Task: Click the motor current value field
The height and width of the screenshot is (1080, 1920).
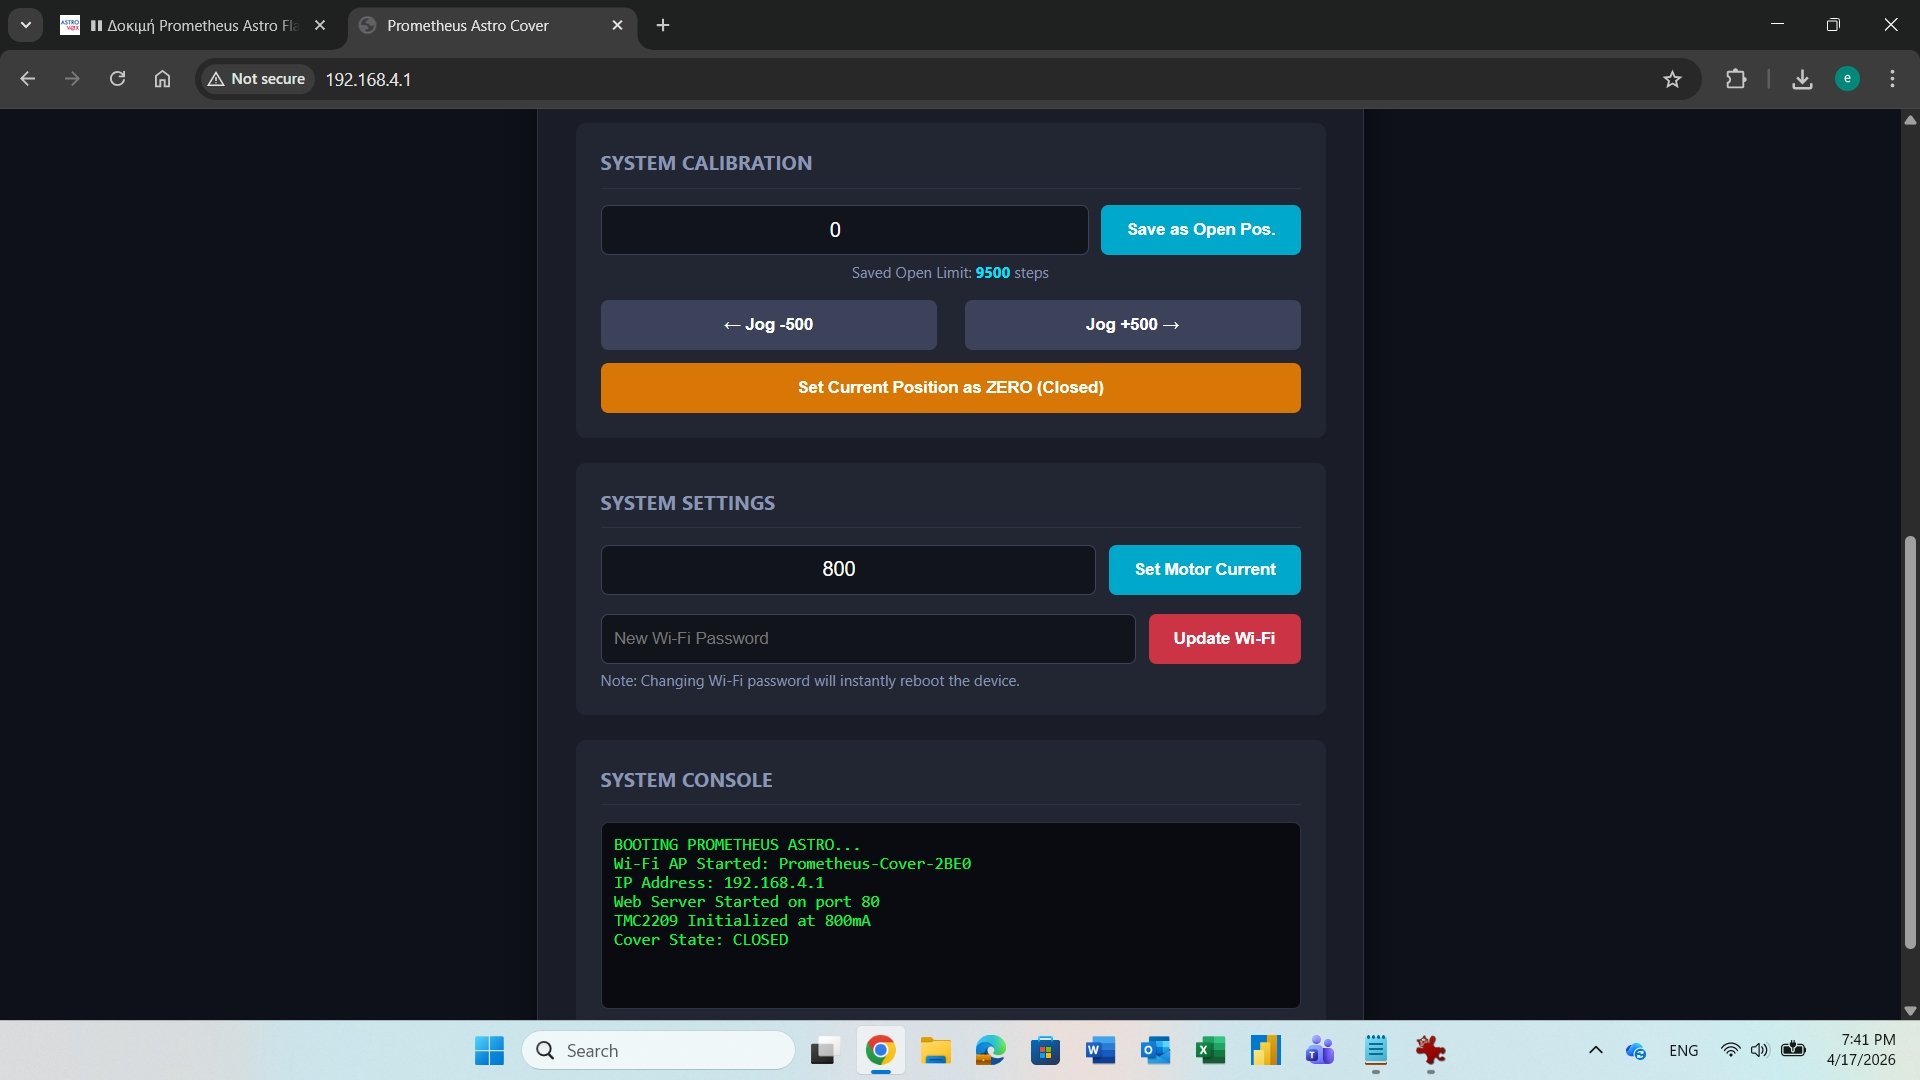Action: (847, 570)
